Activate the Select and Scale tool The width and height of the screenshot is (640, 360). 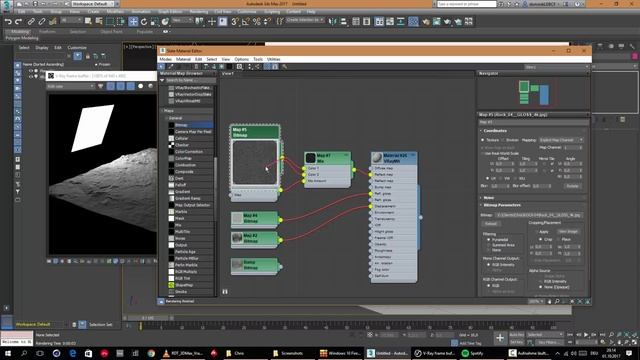click(x=154, y=21)
